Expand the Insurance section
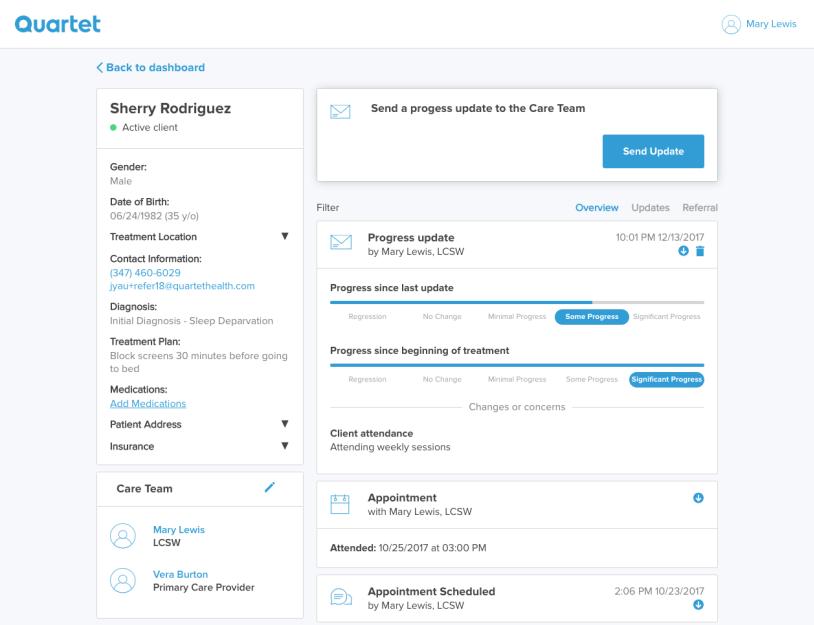Screen dimensions: 814x625 click(284, 446)
